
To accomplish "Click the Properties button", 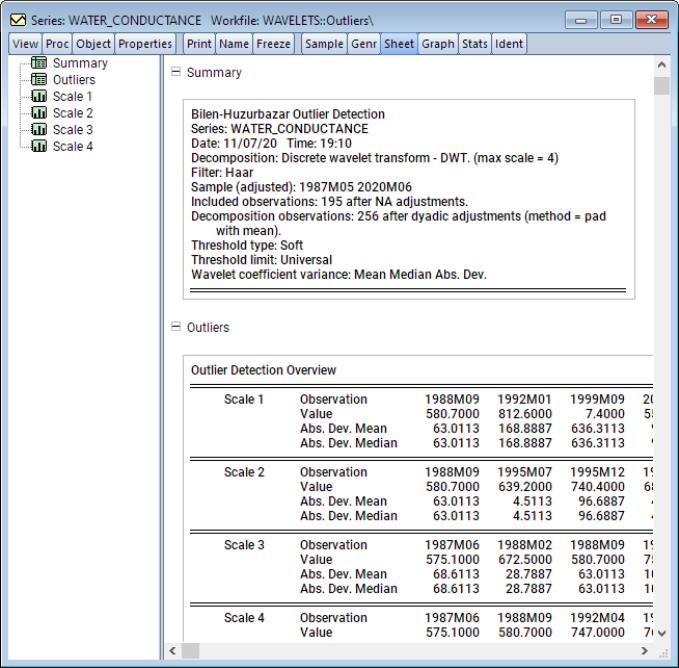I will coord(145,44).
